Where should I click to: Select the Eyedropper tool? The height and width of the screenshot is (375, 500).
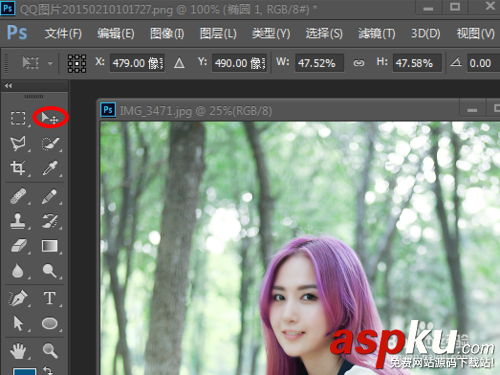click(x=50, y=168)
